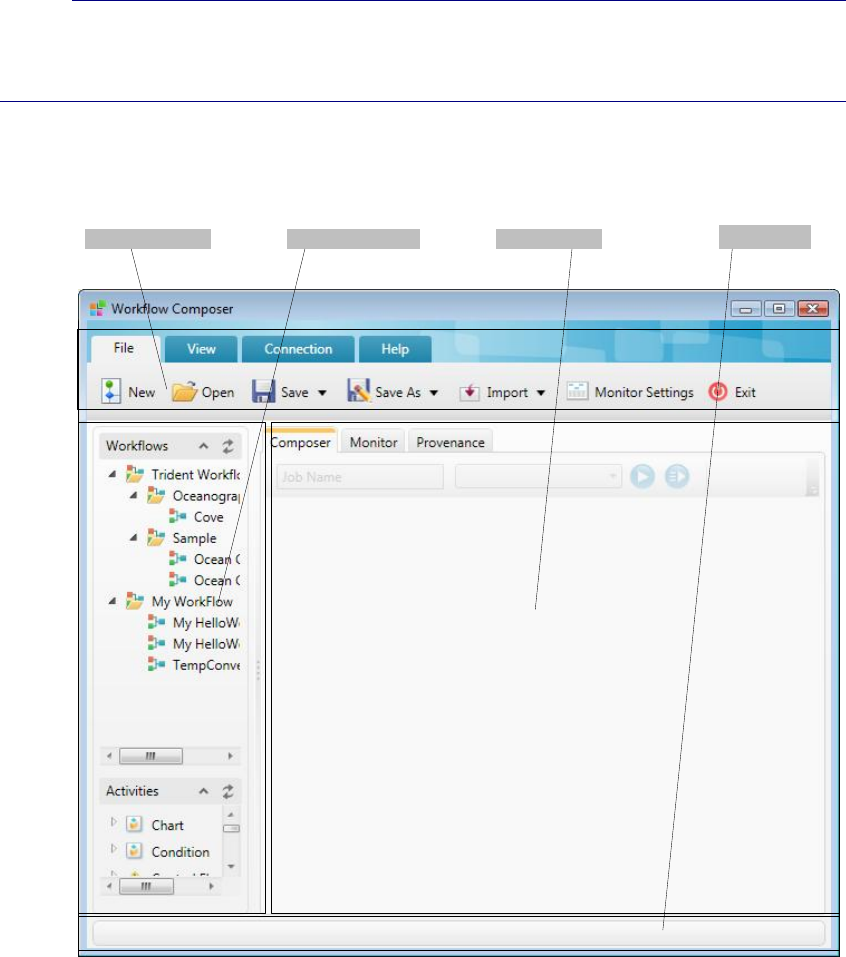The height and width of the screenshot is (957, 846).
Task: Select the TempConve workflow item
Action: [x=206, y=665]
